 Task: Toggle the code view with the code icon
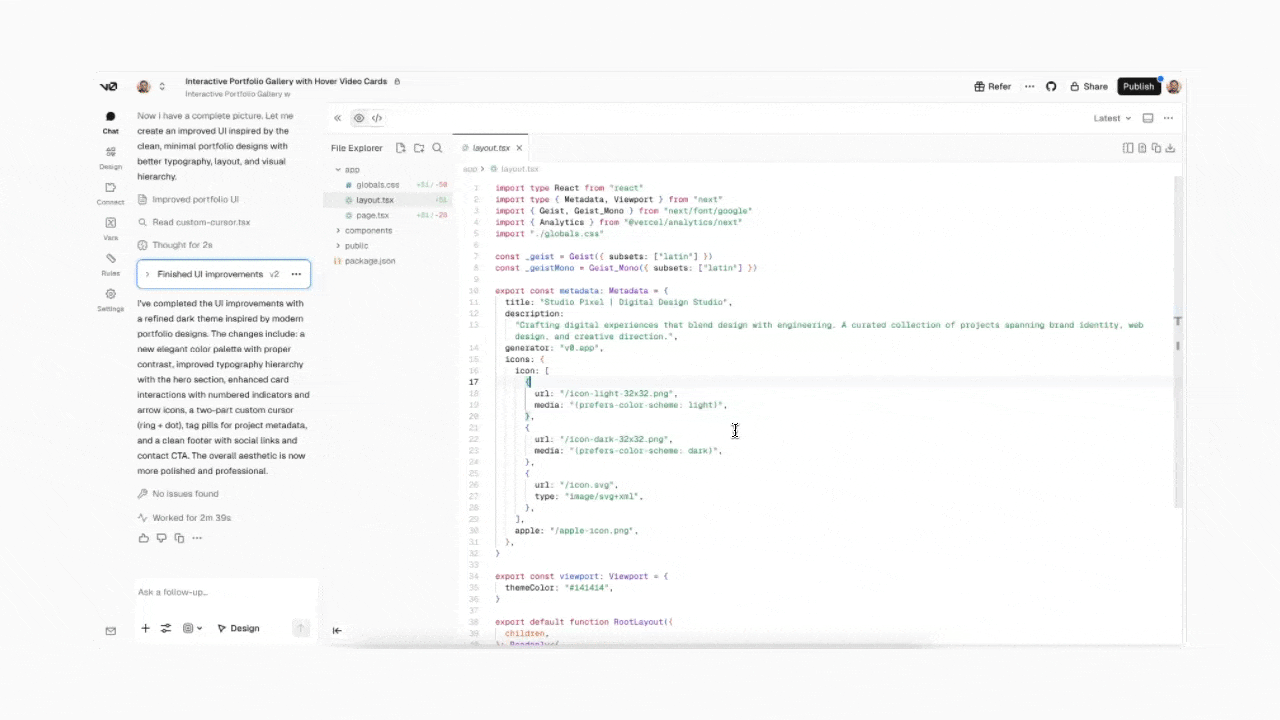click(377, 117)
